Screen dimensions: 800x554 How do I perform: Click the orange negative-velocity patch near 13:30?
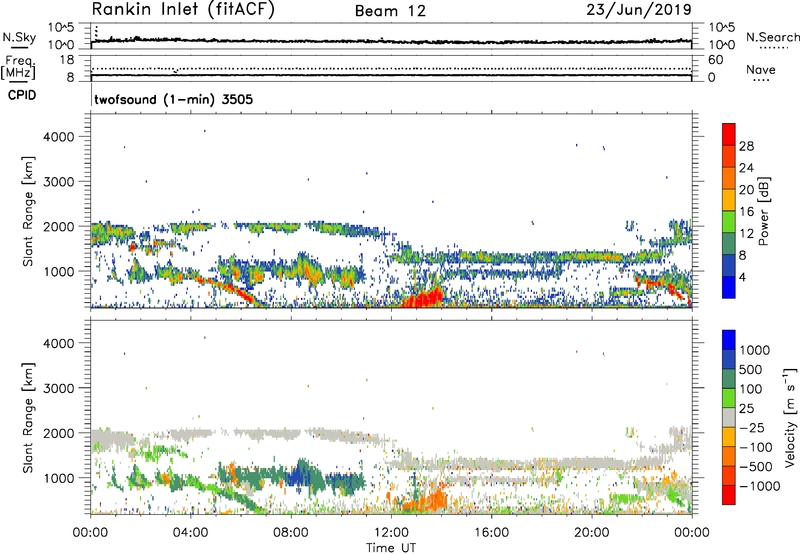tap(433, 500)
